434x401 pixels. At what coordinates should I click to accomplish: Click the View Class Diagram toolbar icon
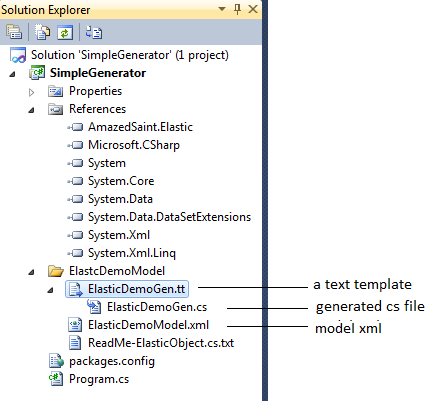94,32
